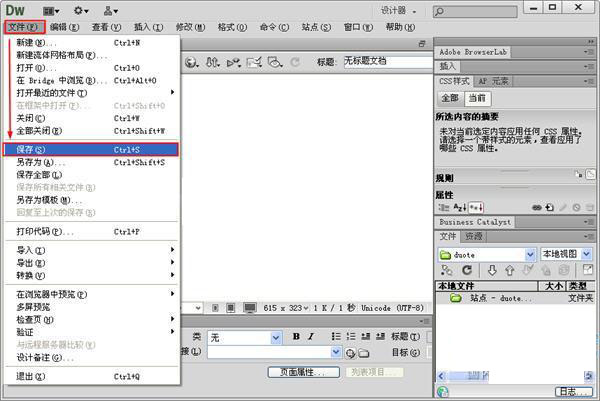Click the Italic formatting icon
600x401 pixels.
[311, 337]
